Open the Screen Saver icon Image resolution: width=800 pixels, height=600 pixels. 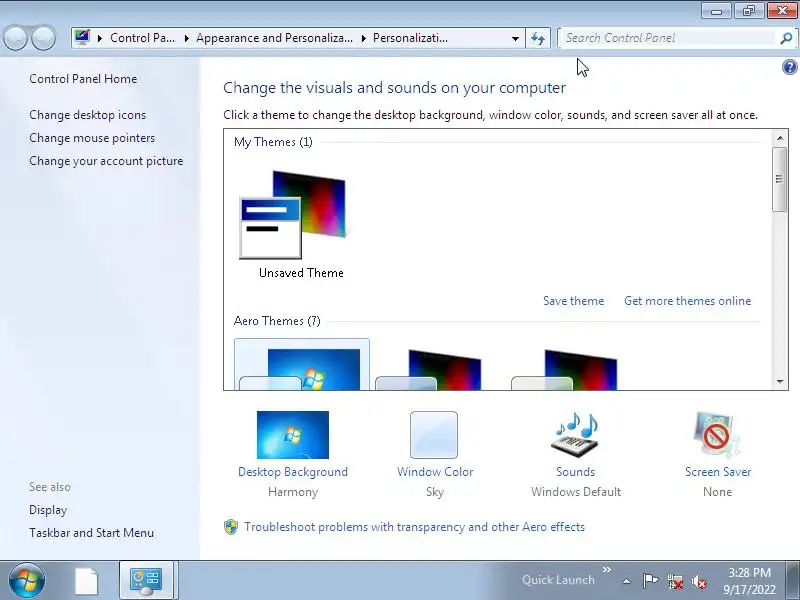[x=717, y=435]
